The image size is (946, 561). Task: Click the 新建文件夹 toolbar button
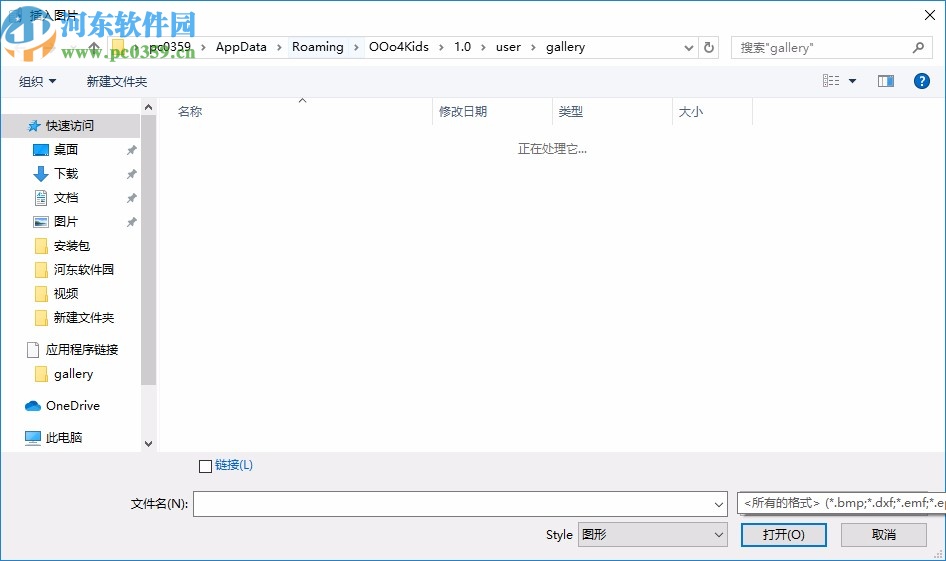[x=116, y=81]
